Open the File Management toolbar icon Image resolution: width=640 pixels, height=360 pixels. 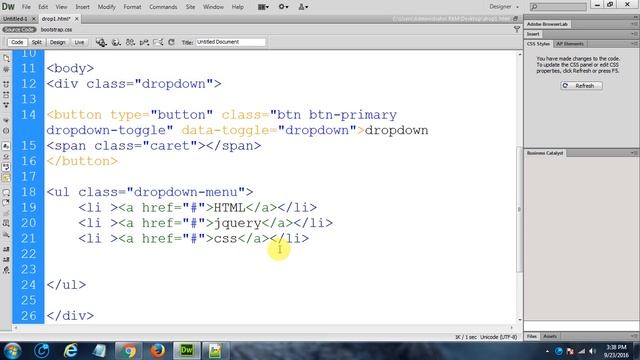(x=130, y=42)
